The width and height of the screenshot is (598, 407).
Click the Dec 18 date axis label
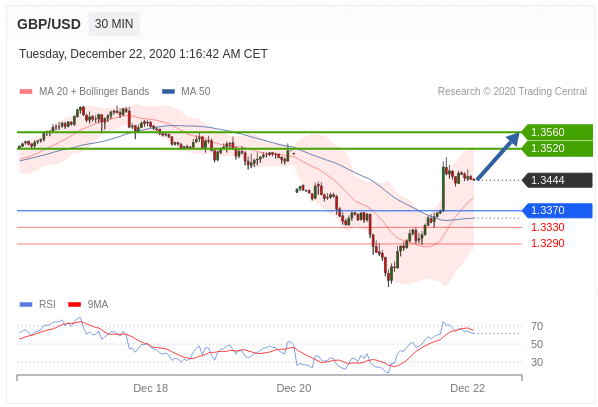[x=151, y=388]
